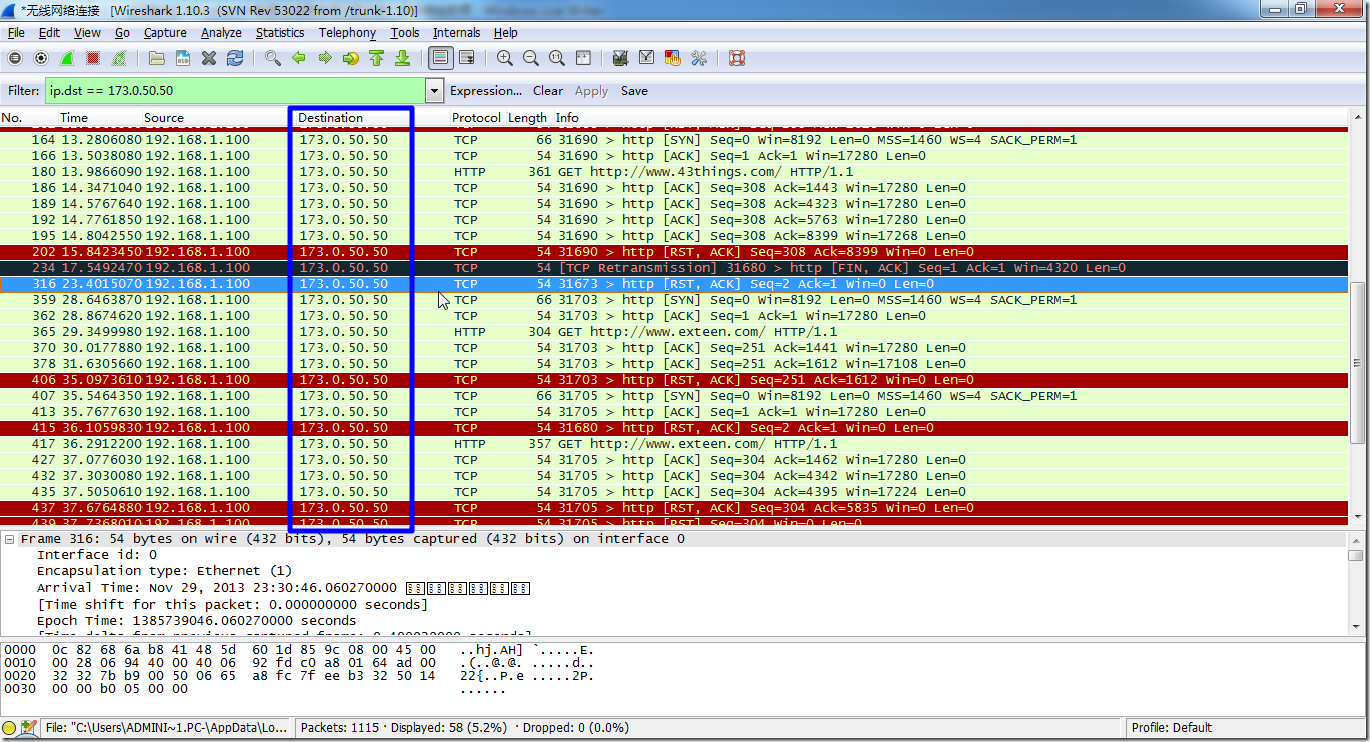Stop the running capture
The width and height of the screenshot is (1370, 742).
coord(93,59)
